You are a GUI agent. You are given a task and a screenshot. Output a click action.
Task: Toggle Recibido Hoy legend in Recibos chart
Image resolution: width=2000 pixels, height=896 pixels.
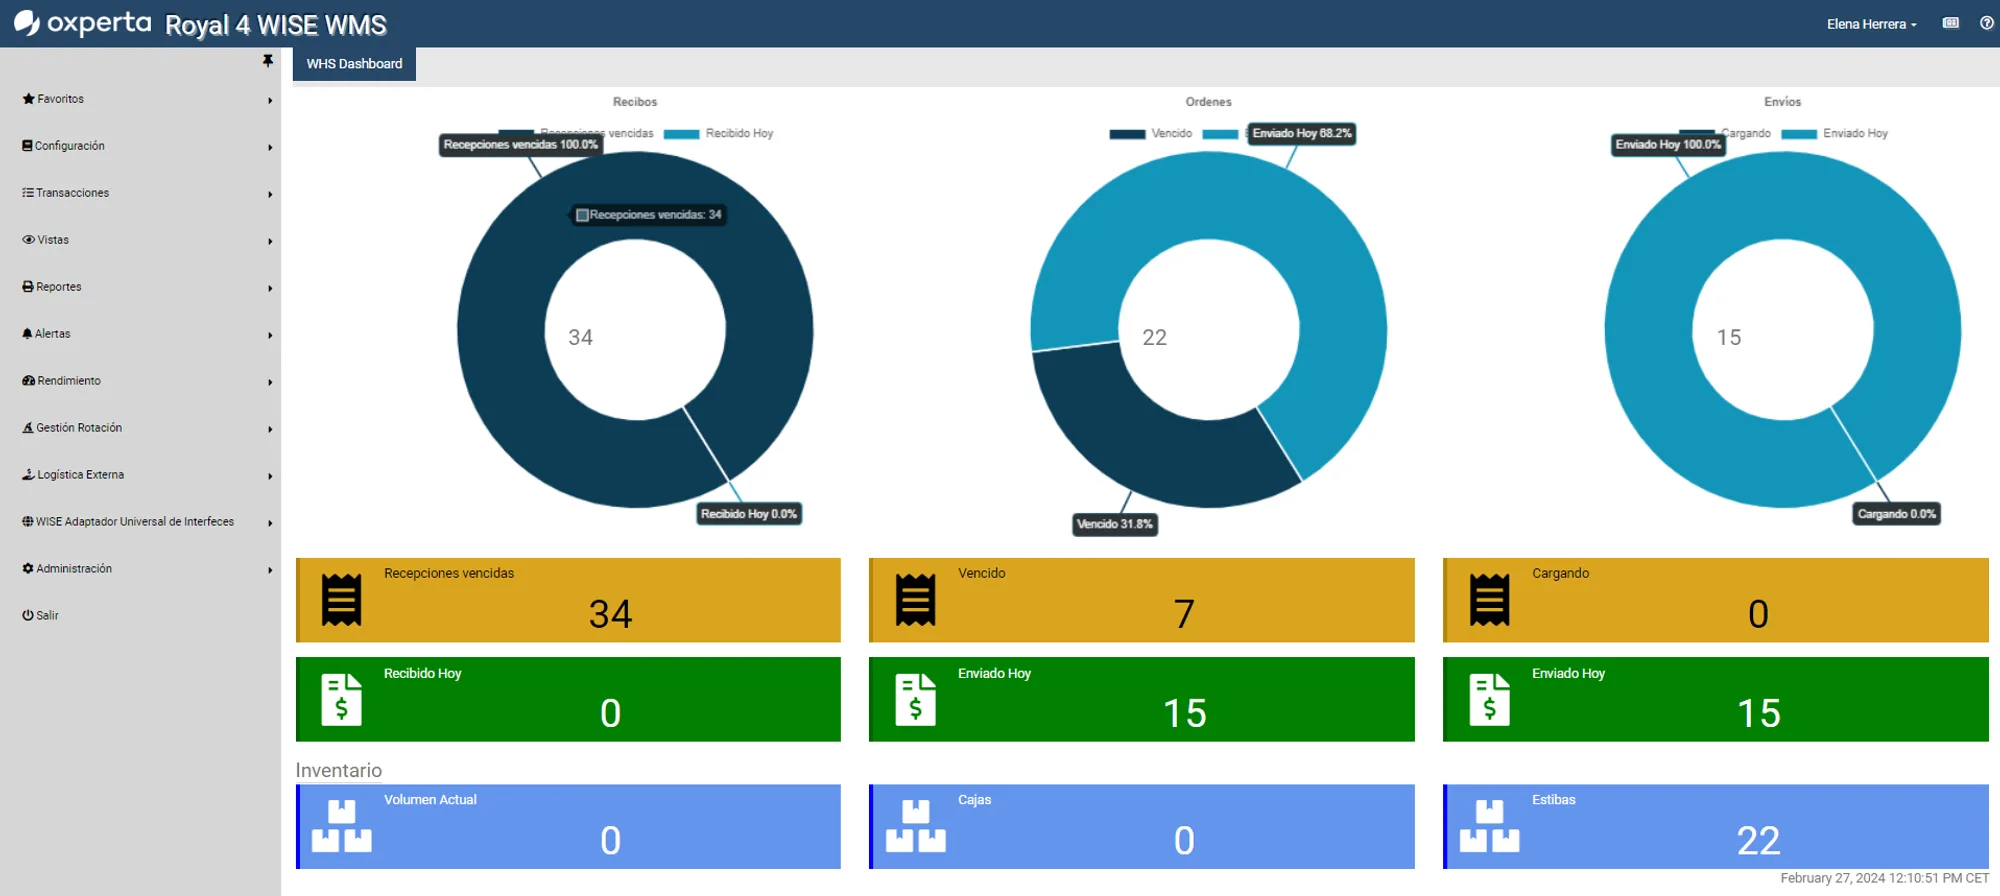click(x=718, y=134)
